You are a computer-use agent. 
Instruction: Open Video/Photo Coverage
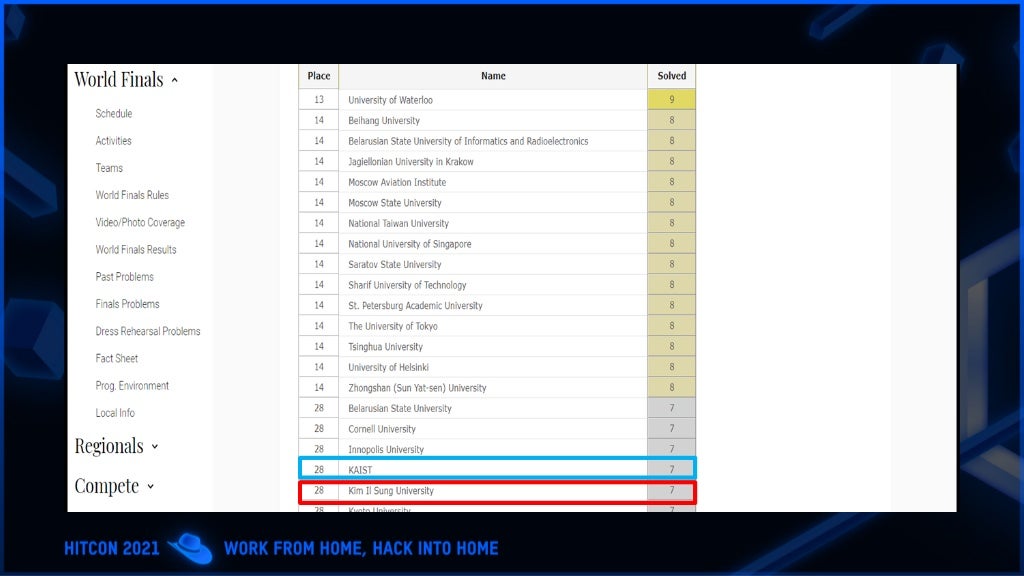140,223
